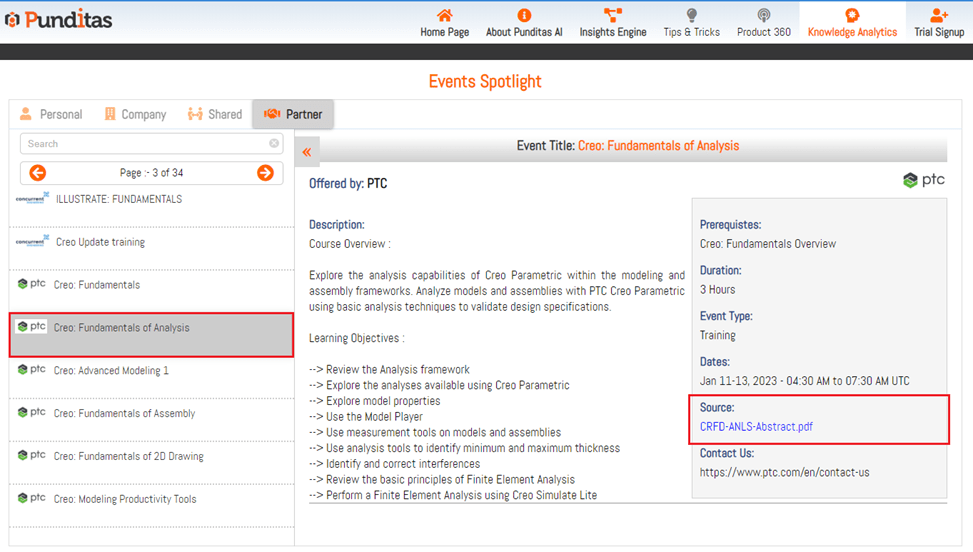The image size is (973, 552).
Task: Open the Trial Signup icon
Action: [x=939, y=15]
